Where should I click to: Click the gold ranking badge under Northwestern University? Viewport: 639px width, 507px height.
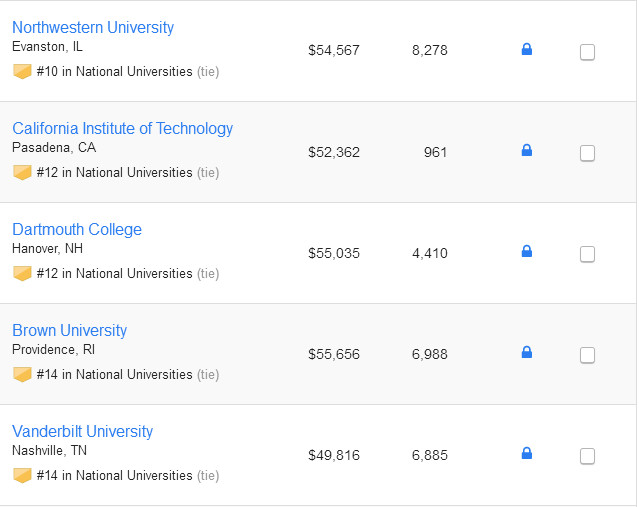click(x=22, y=72)
